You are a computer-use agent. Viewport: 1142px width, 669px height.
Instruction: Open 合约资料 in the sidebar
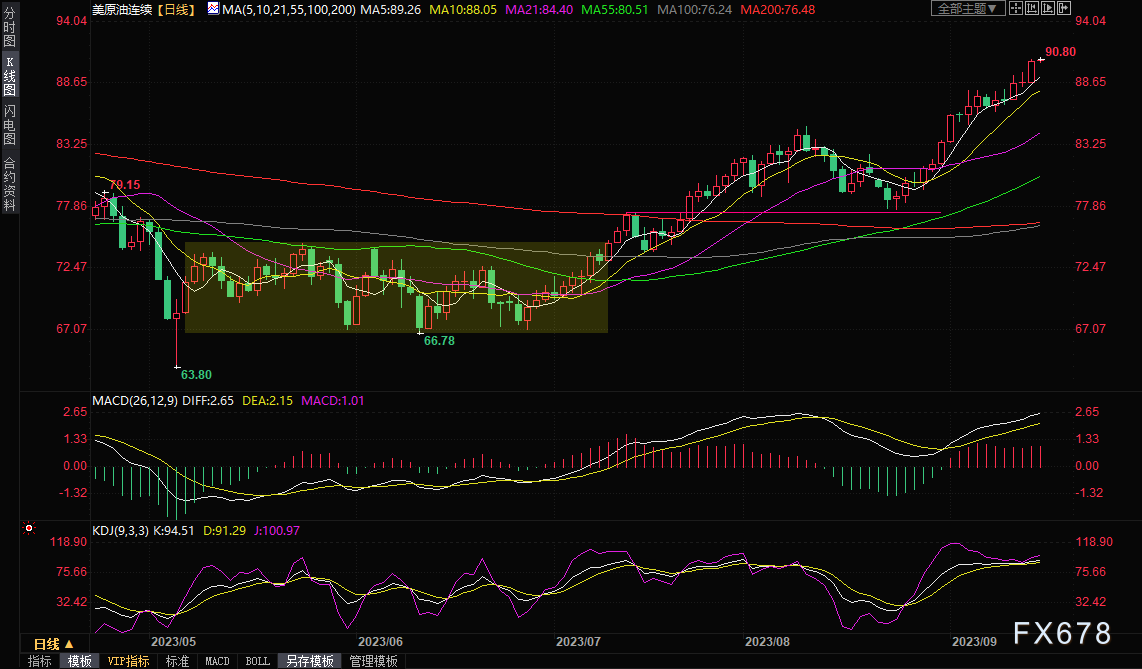pyautogui.click(x=9, y=184)
